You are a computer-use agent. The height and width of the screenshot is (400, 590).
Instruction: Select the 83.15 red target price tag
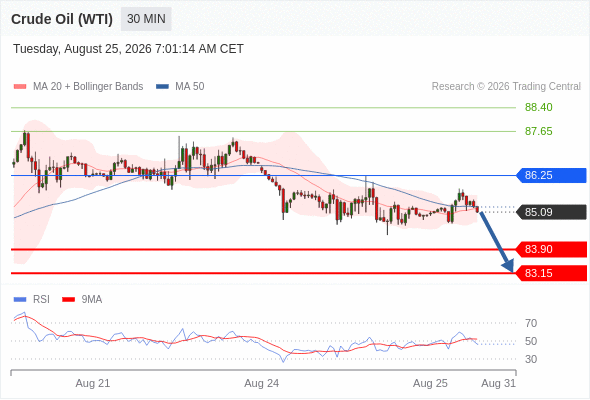pos(551,273)
